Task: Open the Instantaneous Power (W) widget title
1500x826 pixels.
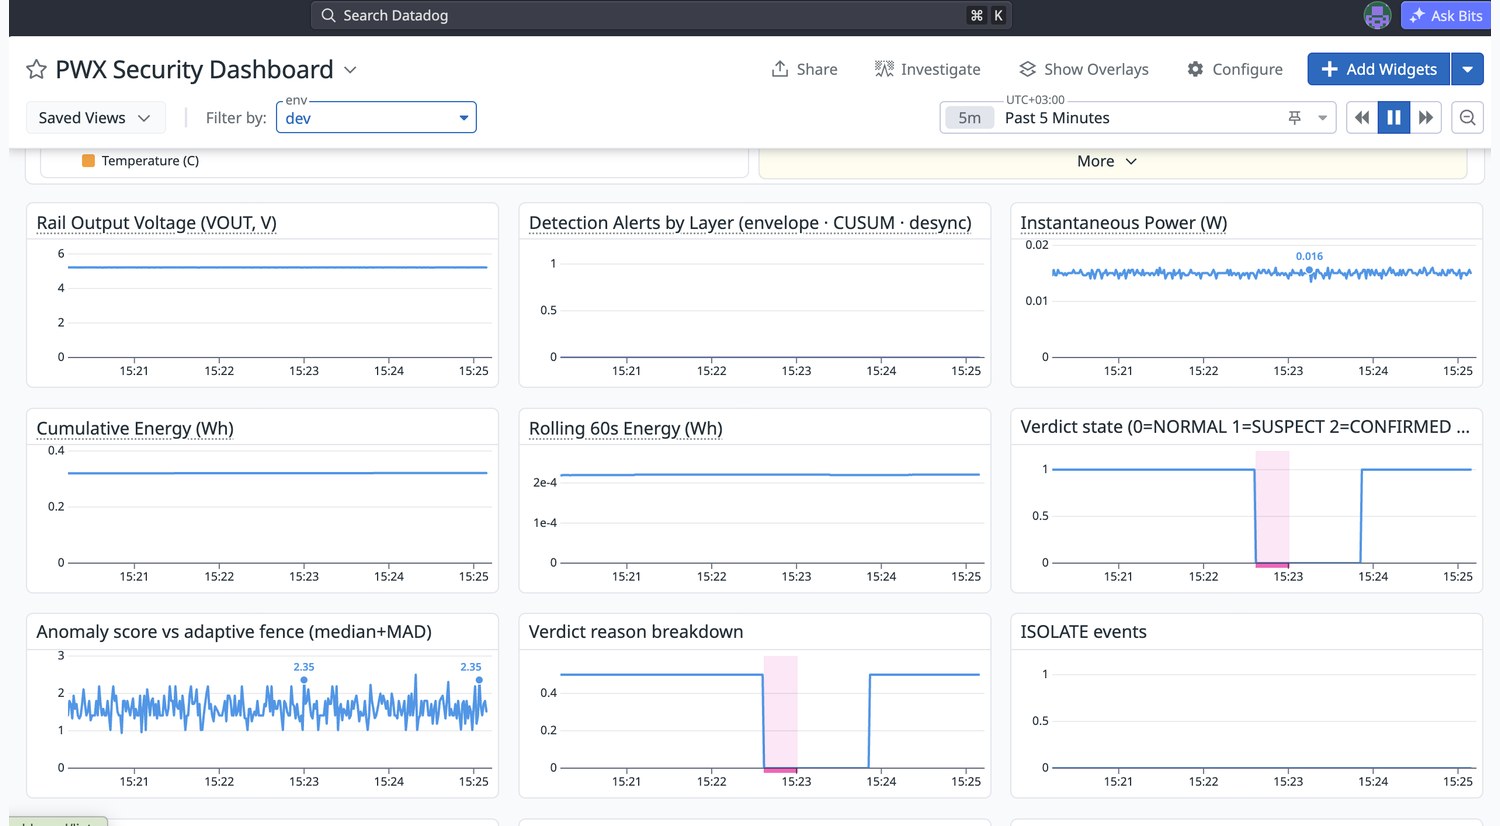Action: click(x=1124, y=223)
